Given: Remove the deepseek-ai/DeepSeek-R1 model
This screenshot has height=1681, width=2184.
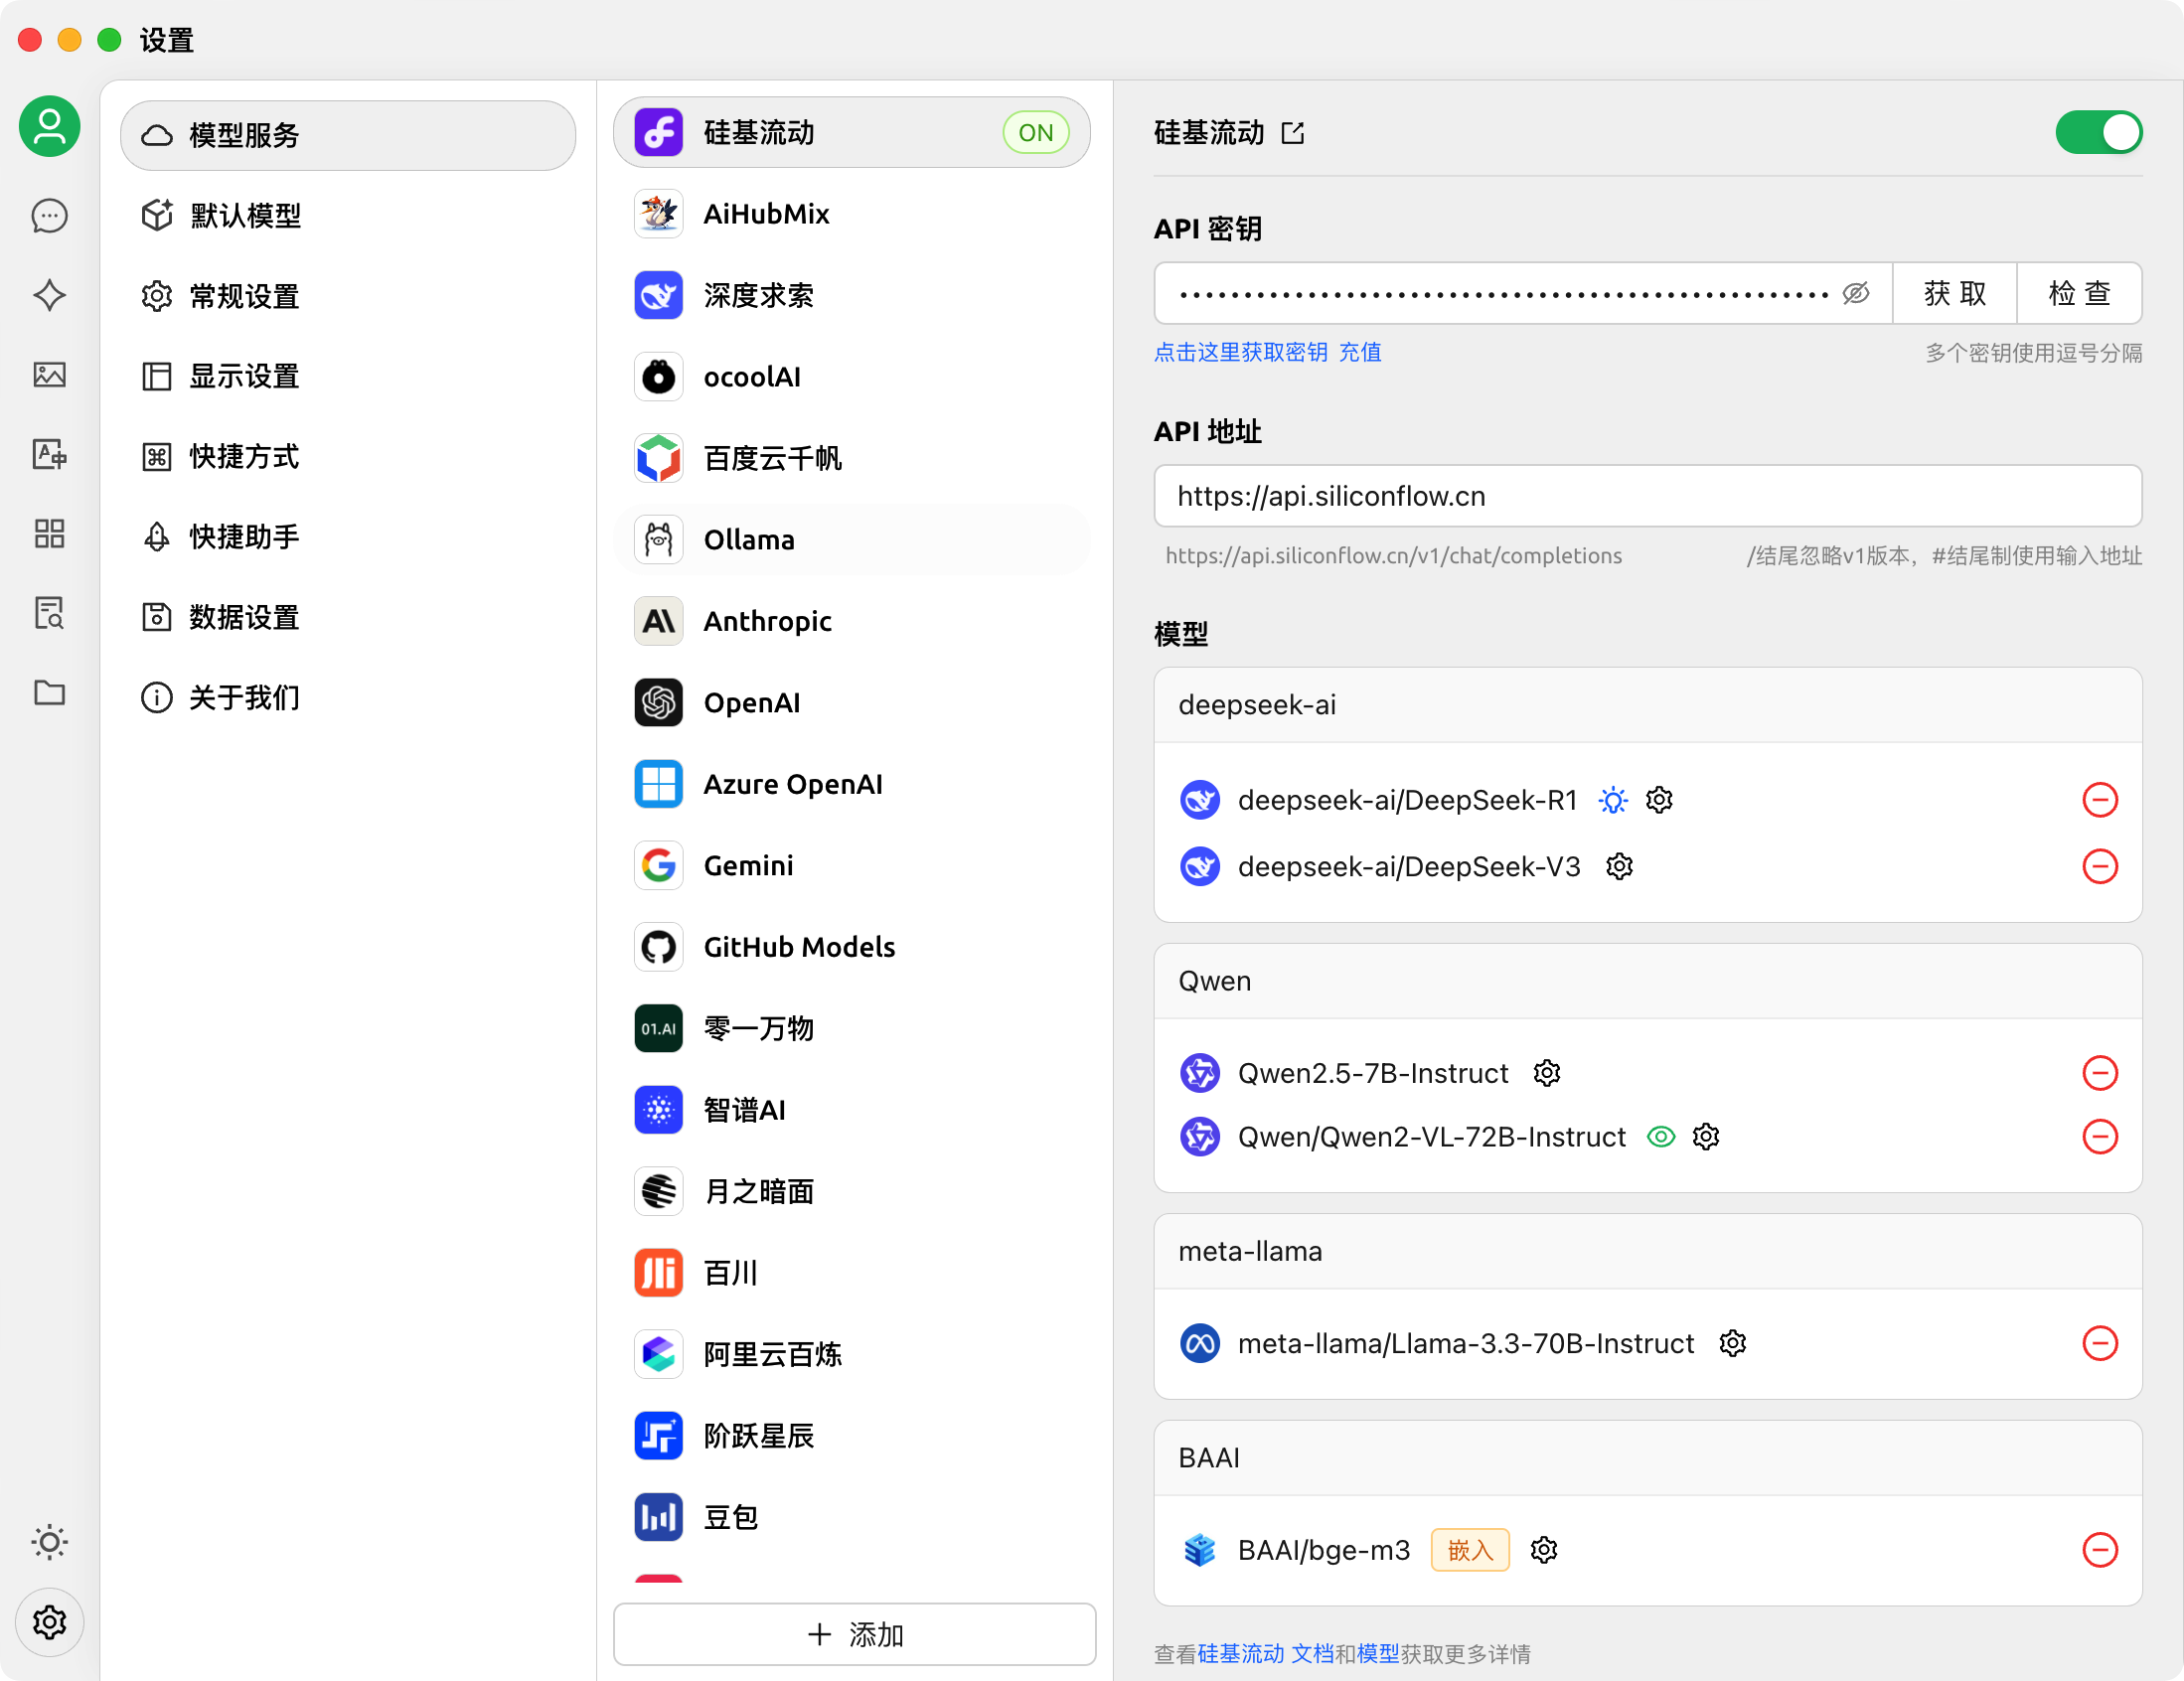Looking at the screenshot, I should point(2099,800).
